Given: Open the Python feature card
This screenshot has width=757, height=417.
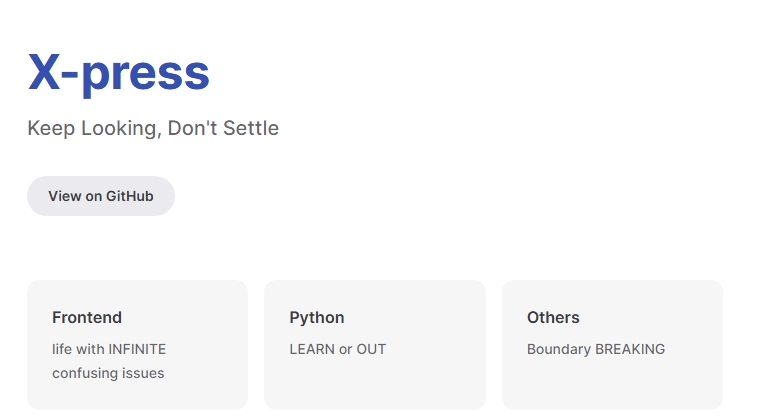Looking at the screenshot, I should coord(375,345).
